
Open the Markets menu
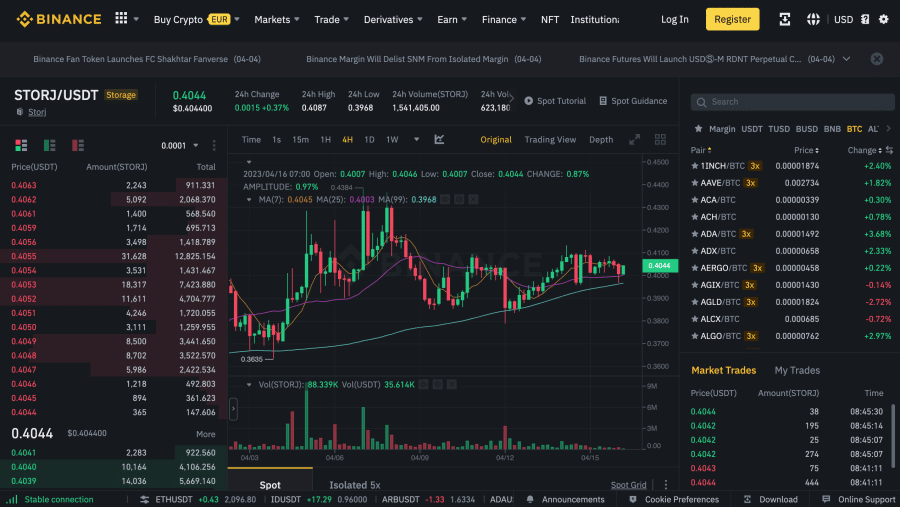277,19
